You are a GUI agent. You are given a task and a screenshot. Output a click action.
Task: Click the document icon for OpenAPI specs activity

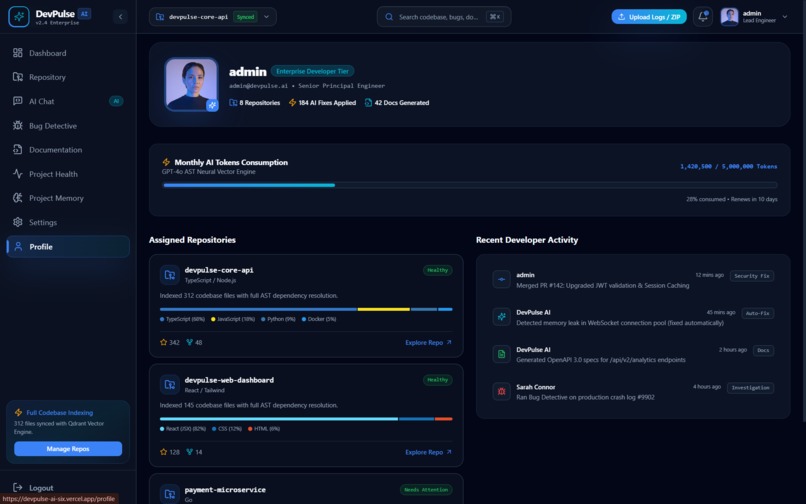coord(501,354)
